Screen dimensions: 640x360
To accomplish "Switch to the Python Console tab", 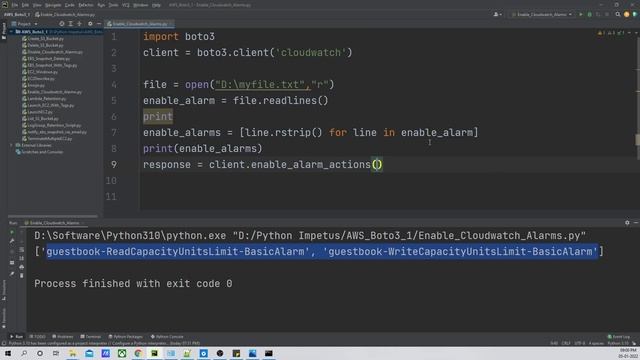I will pos(167,337).
